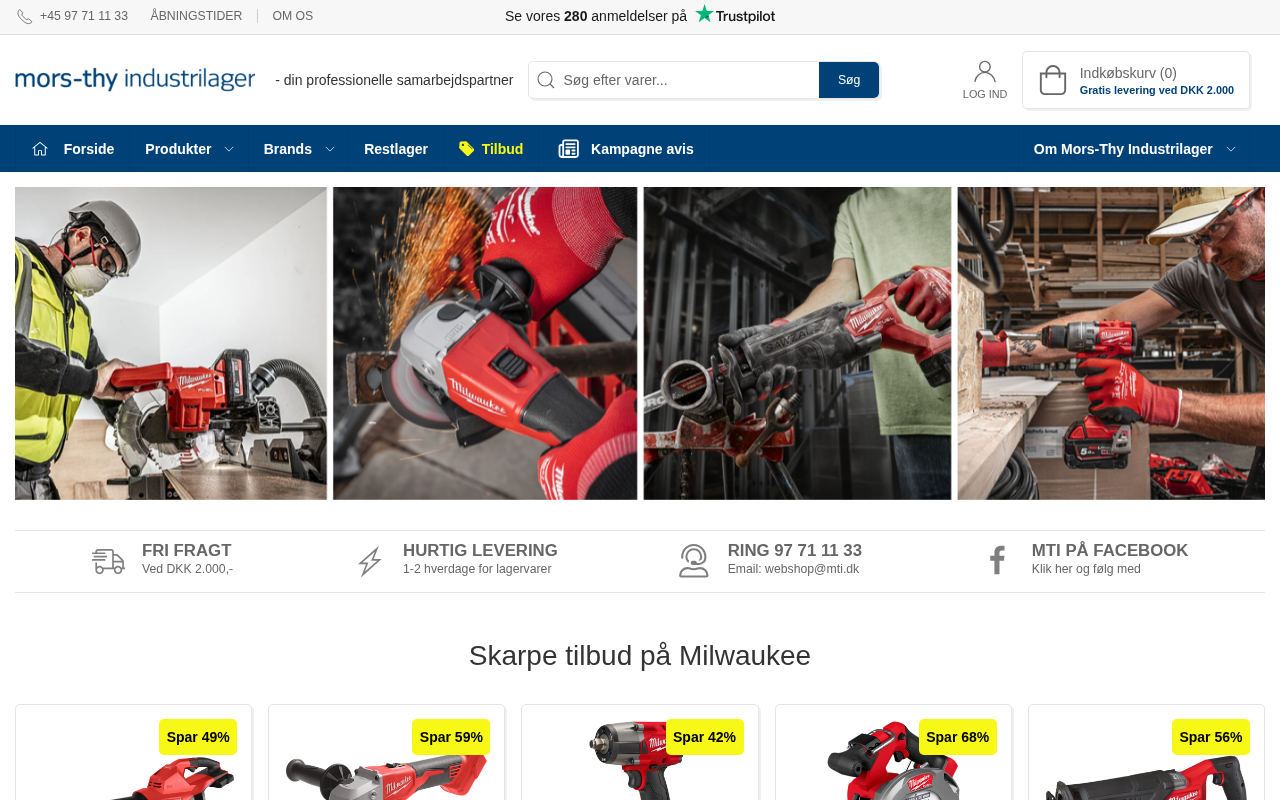Click the HURTIG LEVERING heading
1280x800 pixels.
[480, 550]
